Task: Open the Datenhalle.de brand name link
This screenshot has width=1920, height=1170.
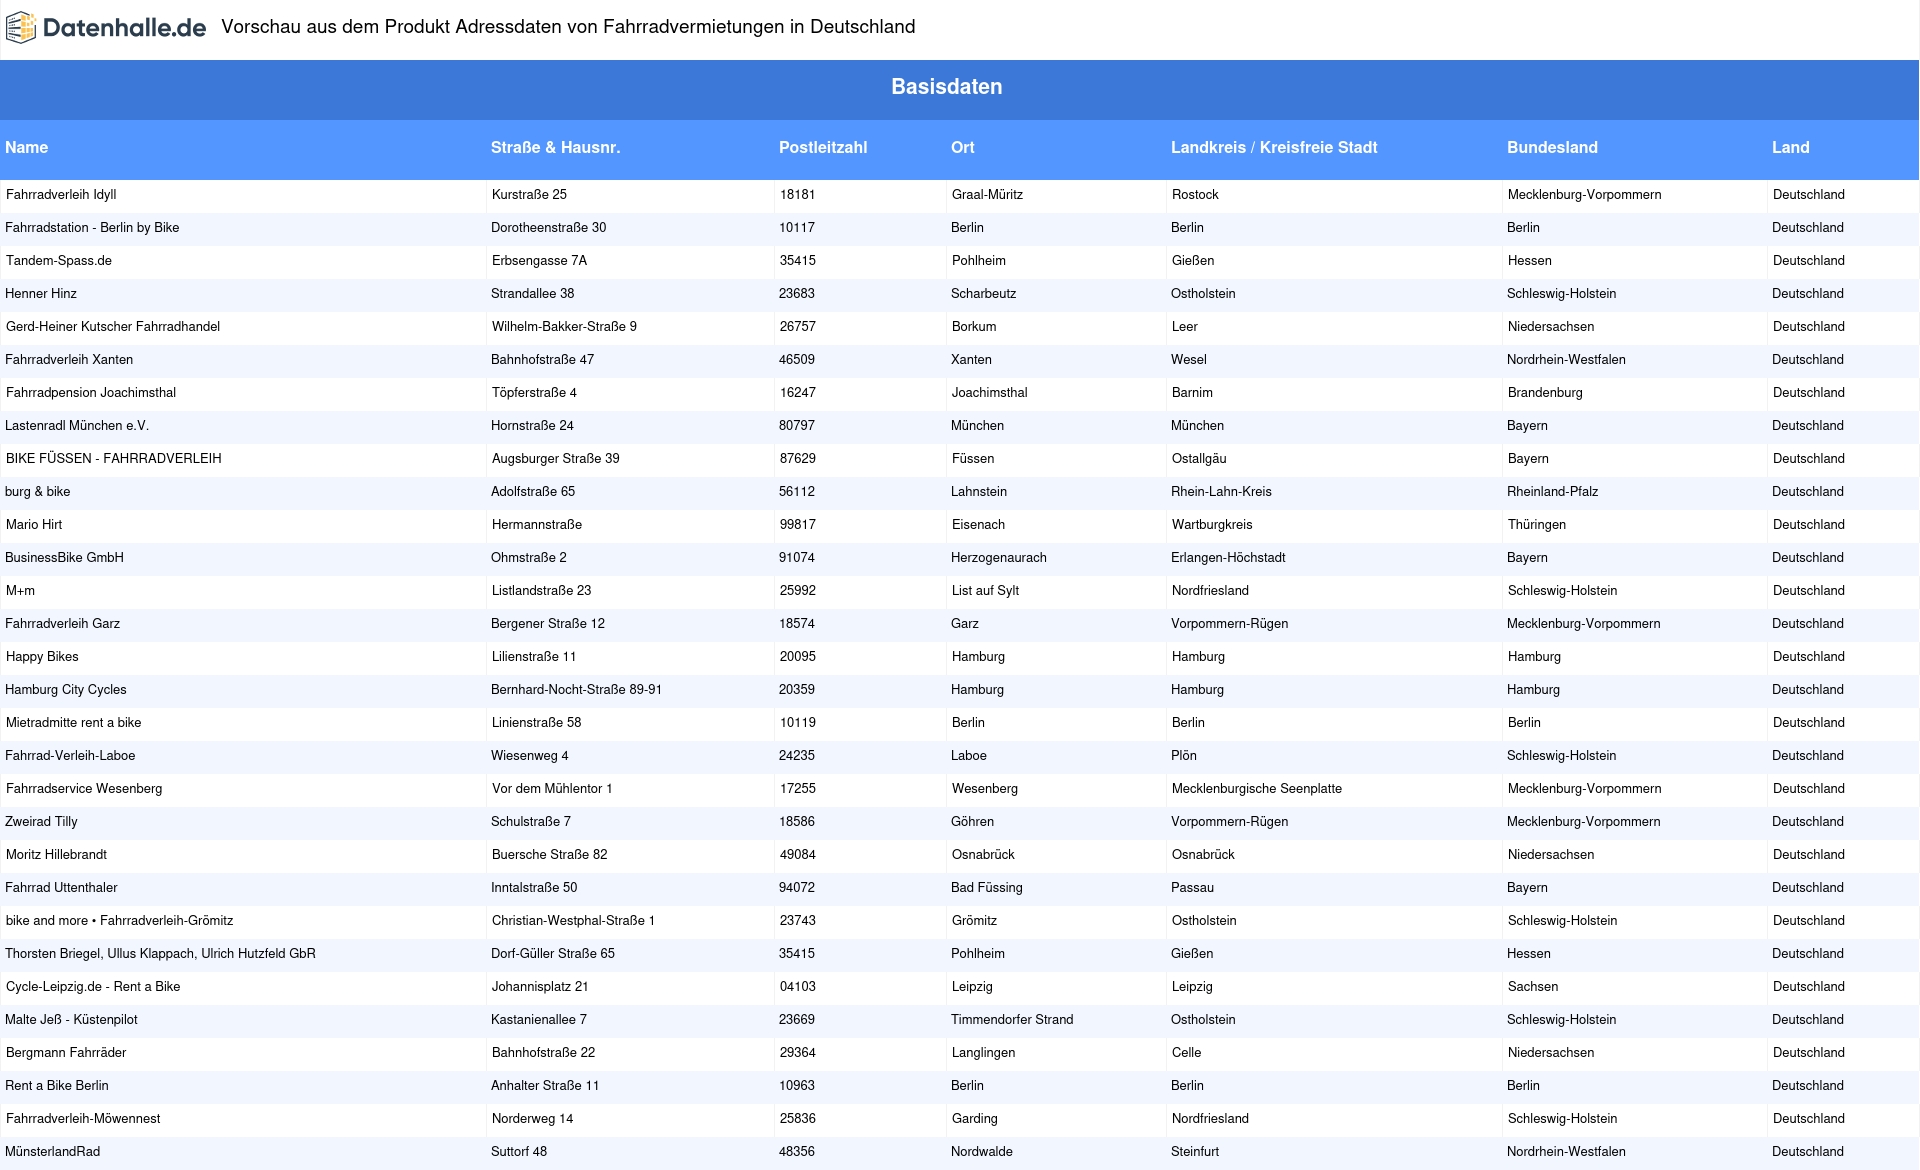Action: 124,28
